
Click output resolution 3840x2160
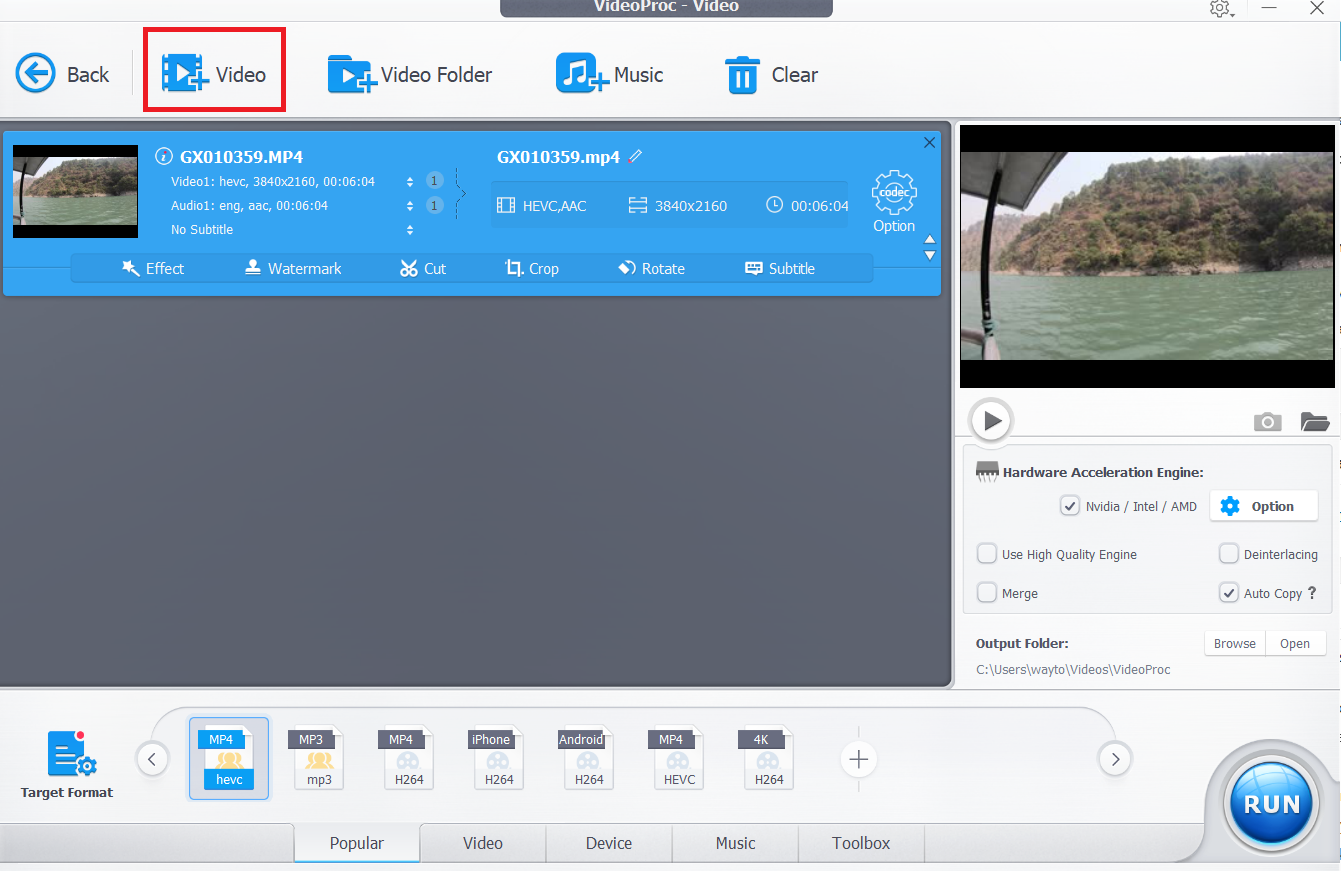point(678,206)
